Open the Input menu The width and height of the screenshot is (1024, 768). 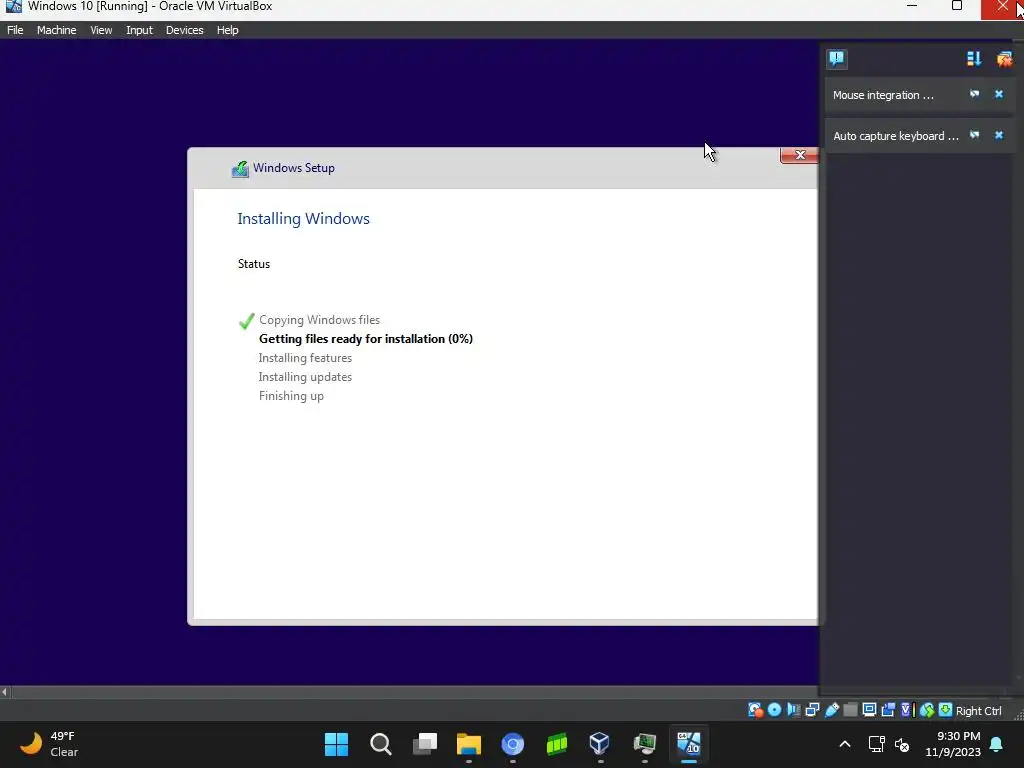(139, 30)
